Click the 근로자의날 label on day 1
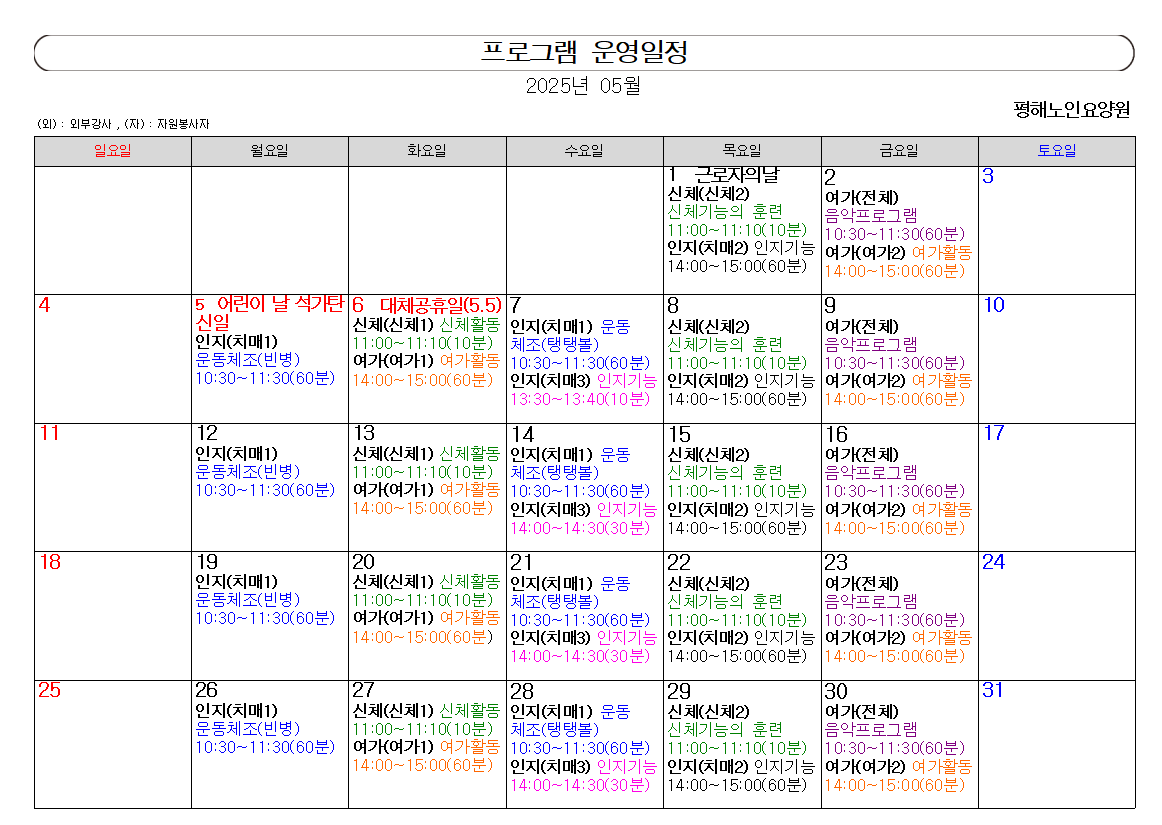The width and height of the screenshot is (1162, 825). pos(737,175)
